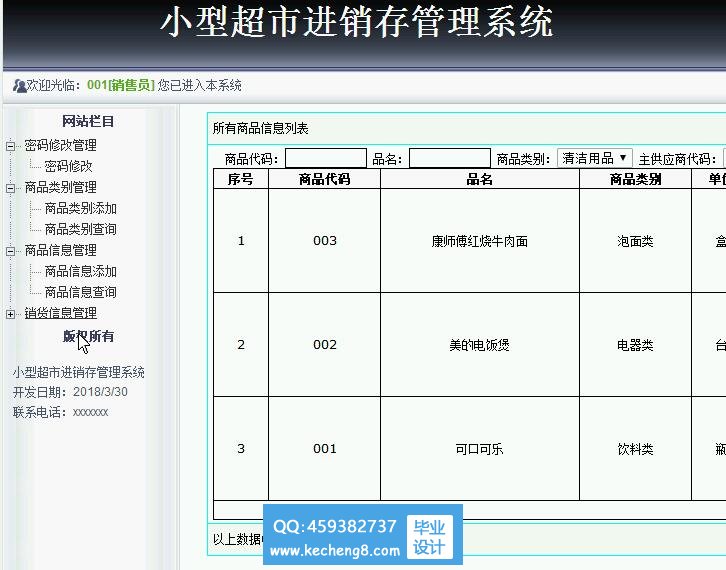726x570 pixels.
Task: Click the 小型超市进销存管理系统 page header title
Action: [x=357, y=22]
